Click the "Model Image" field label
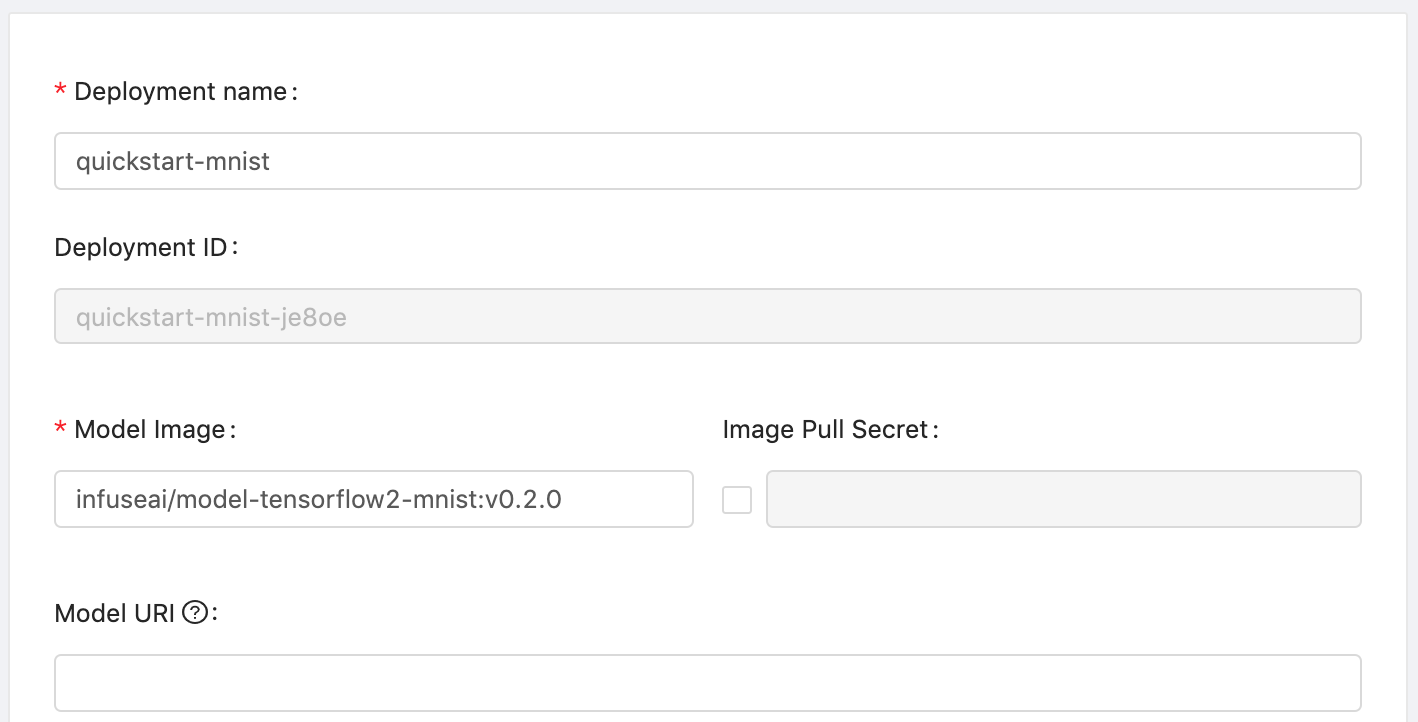 coord(150,430)
